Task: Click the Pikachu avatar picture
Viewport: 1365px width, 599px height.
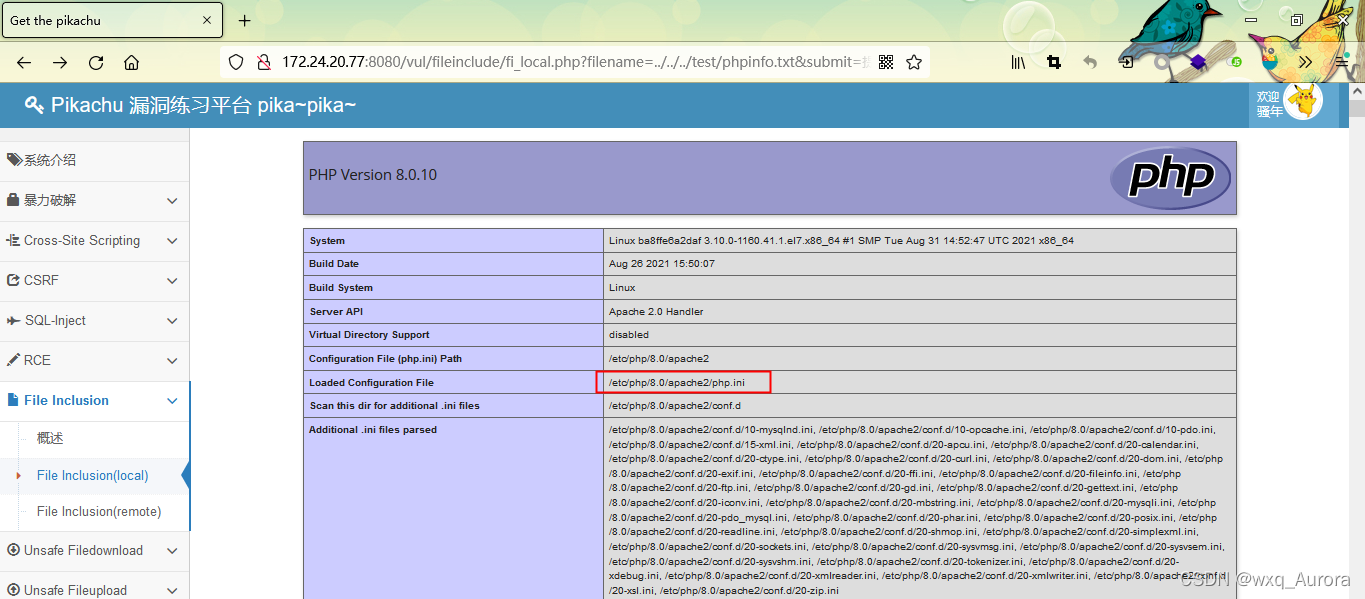Action: 1303,100
